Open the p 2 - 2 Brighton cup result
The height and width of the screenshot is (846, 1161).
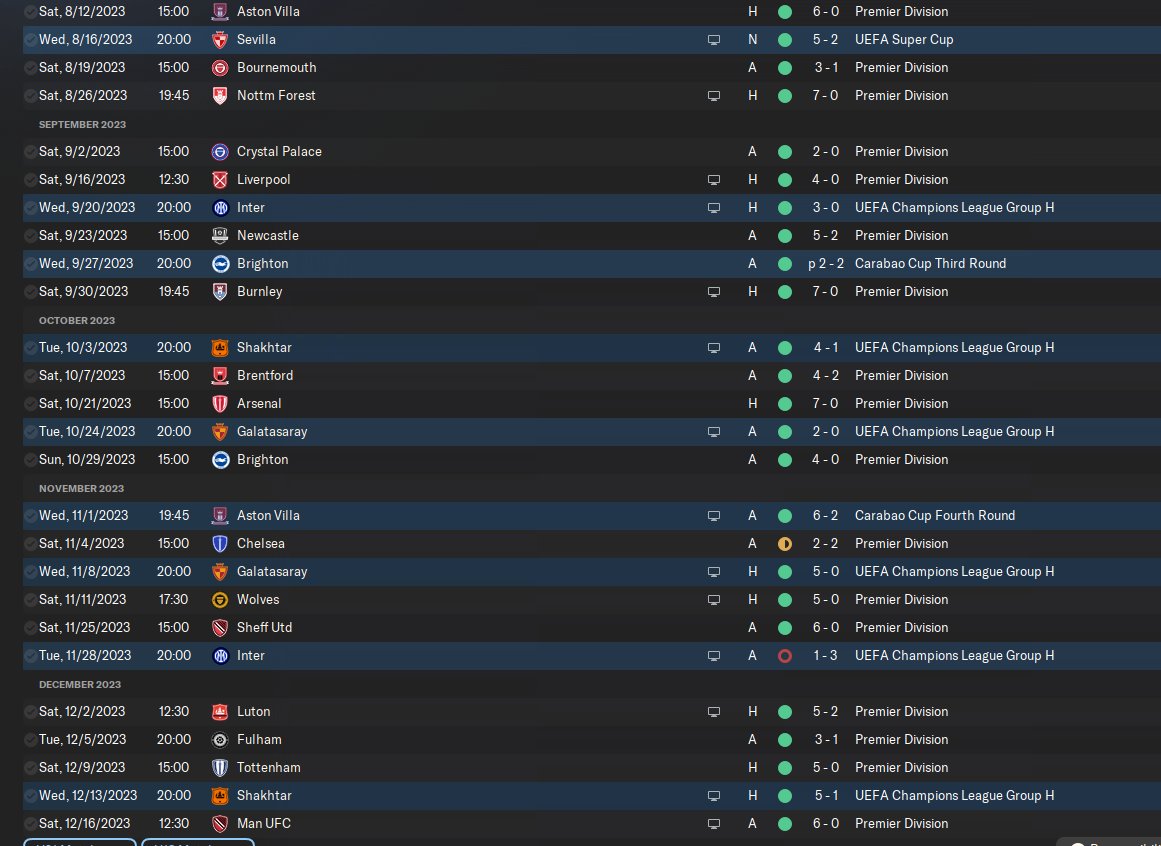pos(826,263)
